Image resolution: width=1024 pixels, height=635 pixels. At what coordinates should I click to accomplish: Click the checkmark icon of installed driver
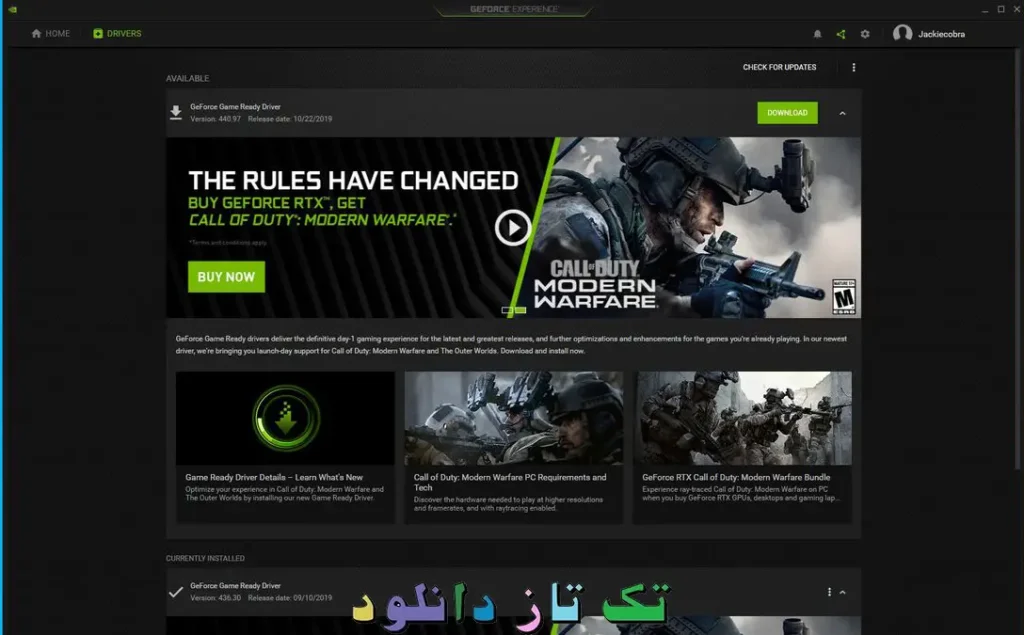tap(176, 593)
